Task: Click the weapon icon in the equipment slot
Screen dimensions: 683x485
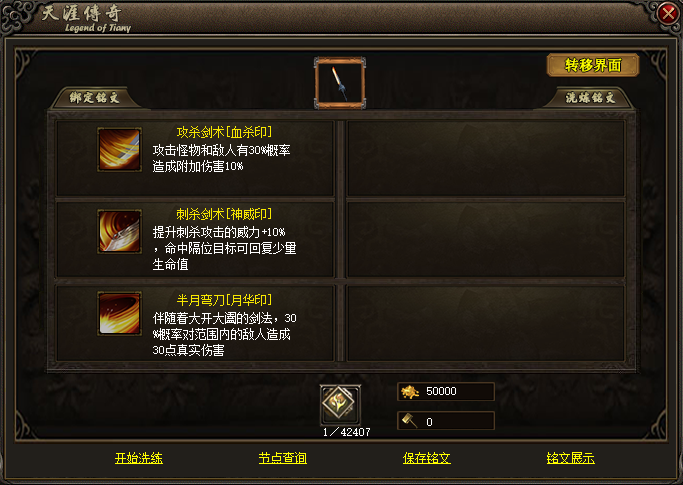Action: tap(340, 83)
